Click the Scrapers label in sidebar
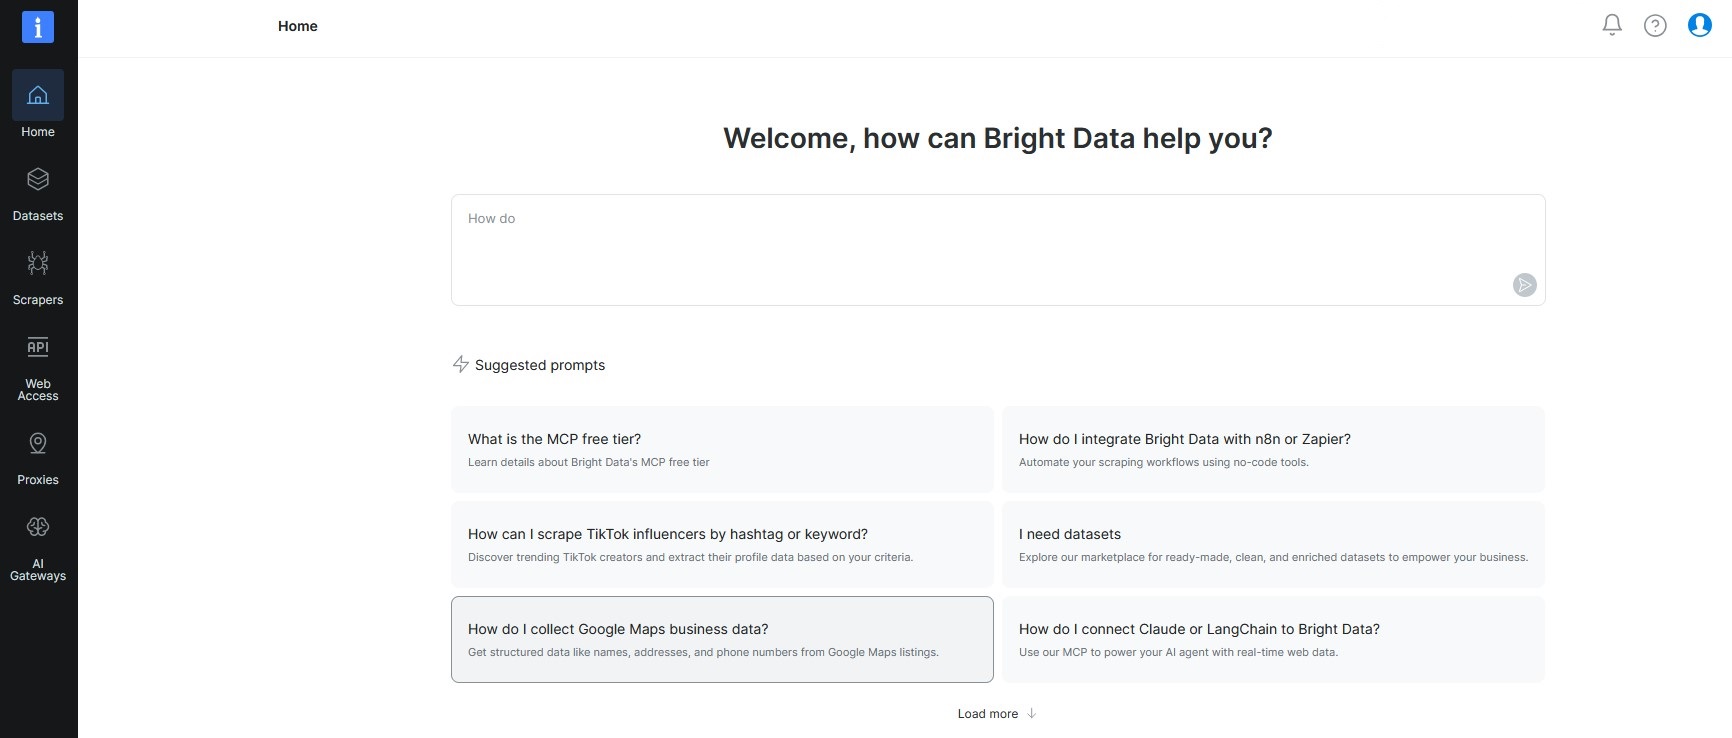This screenshot has width=1732, height=738. 38,300
